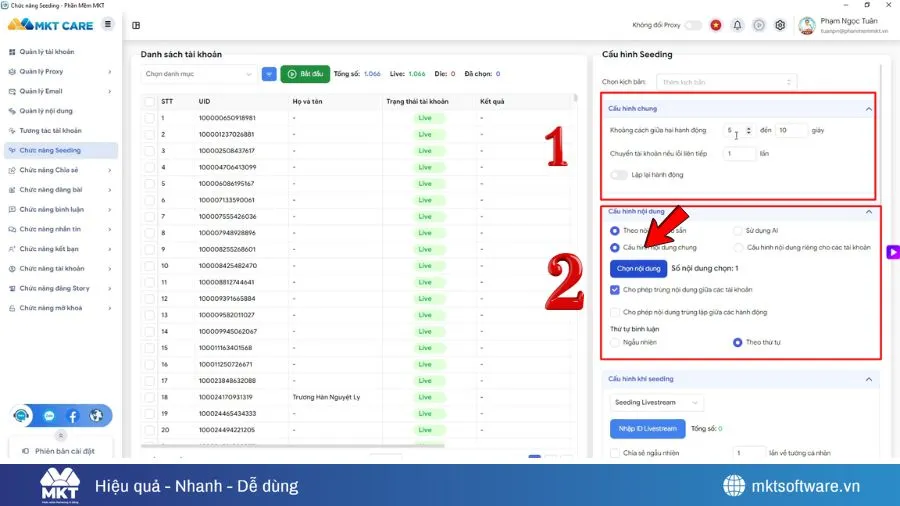Expand Quản lý Email submenu
Screen dimensions: 900x506
(109, 91)
